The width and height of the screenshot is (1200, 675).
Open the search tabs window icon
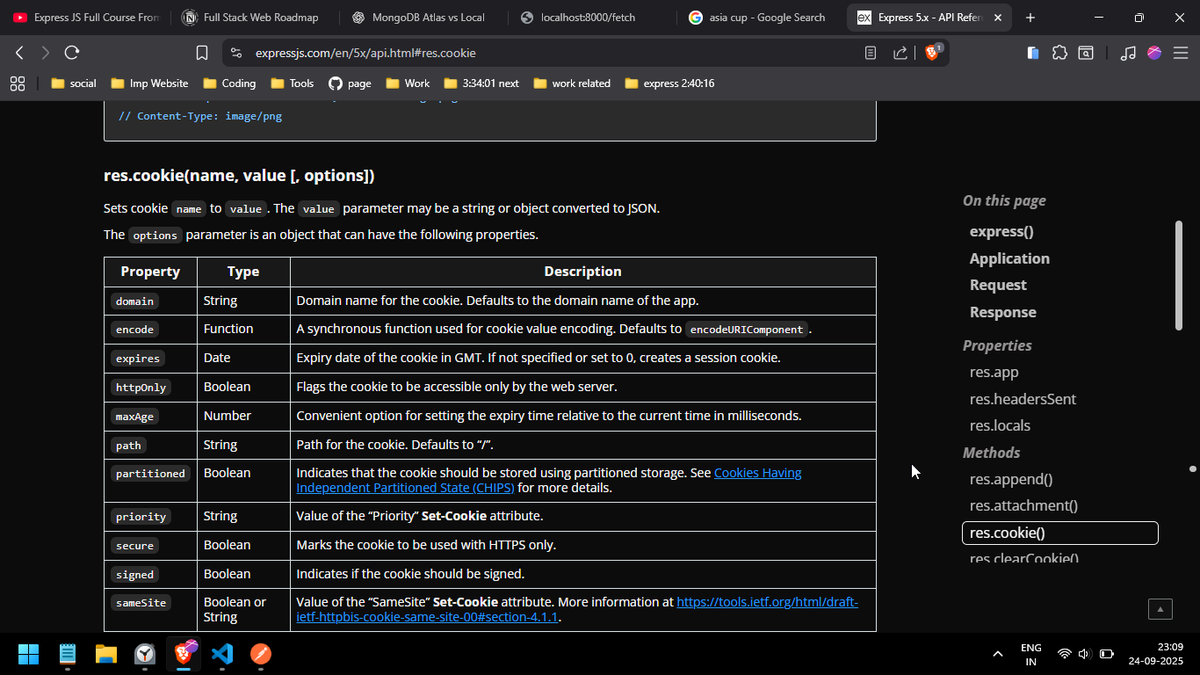pyautogui.click(x=1085, y=52)
